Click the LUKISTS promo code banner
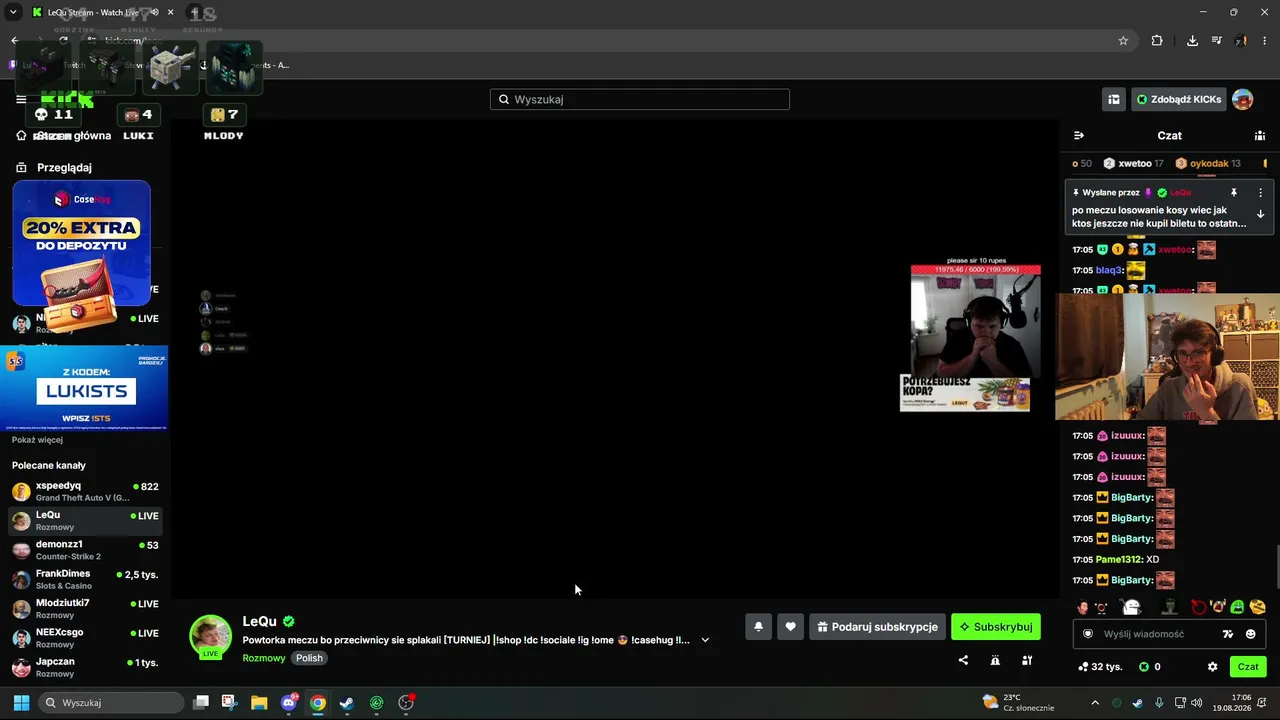The height and width of the screenshot is (720, 1280). pos(85,388)
